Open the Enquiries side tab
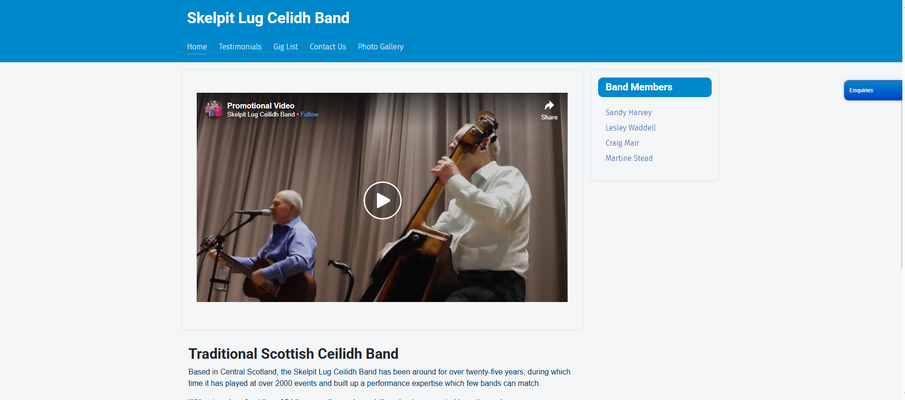Viewport: 905px width, 400px height. tap(864, 91)
